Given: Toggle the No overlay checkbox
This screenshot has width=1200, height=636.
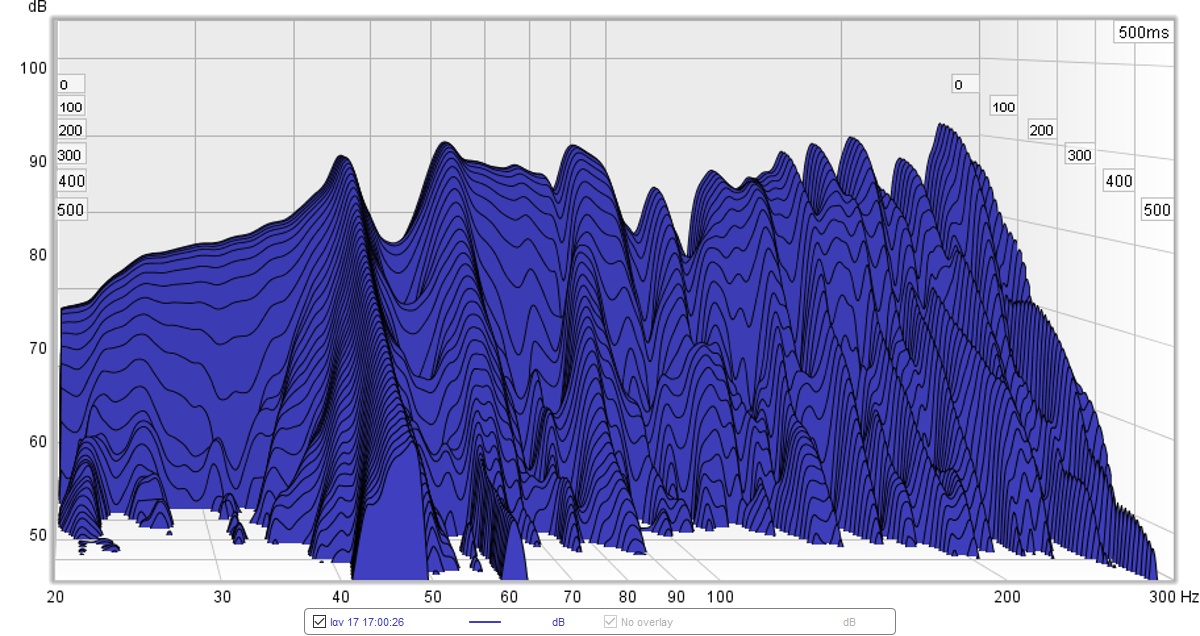Looking at the screenshot, I should point(610,622).
